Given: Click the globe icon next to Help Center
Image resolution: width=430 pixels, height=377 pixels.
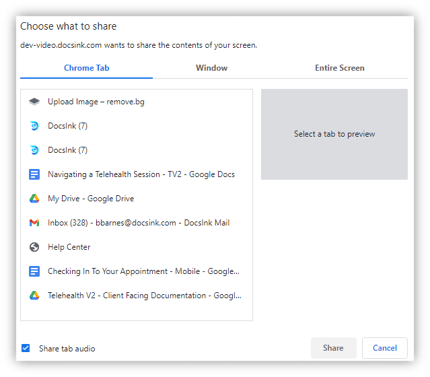Looking at the screenshot, I should click(34, 247).
